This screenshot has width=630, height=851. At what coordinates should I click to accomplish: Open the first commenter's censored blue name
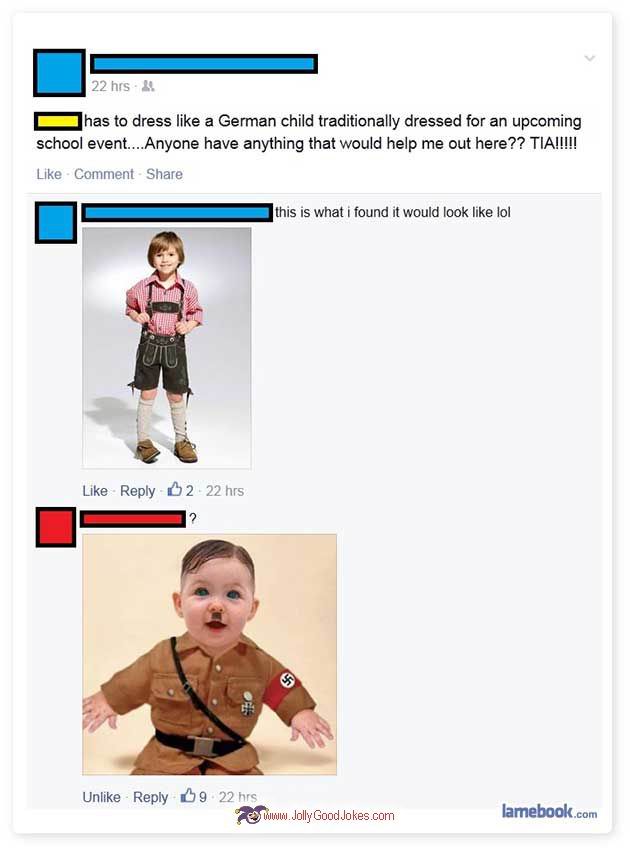click(x=177, y=212)
